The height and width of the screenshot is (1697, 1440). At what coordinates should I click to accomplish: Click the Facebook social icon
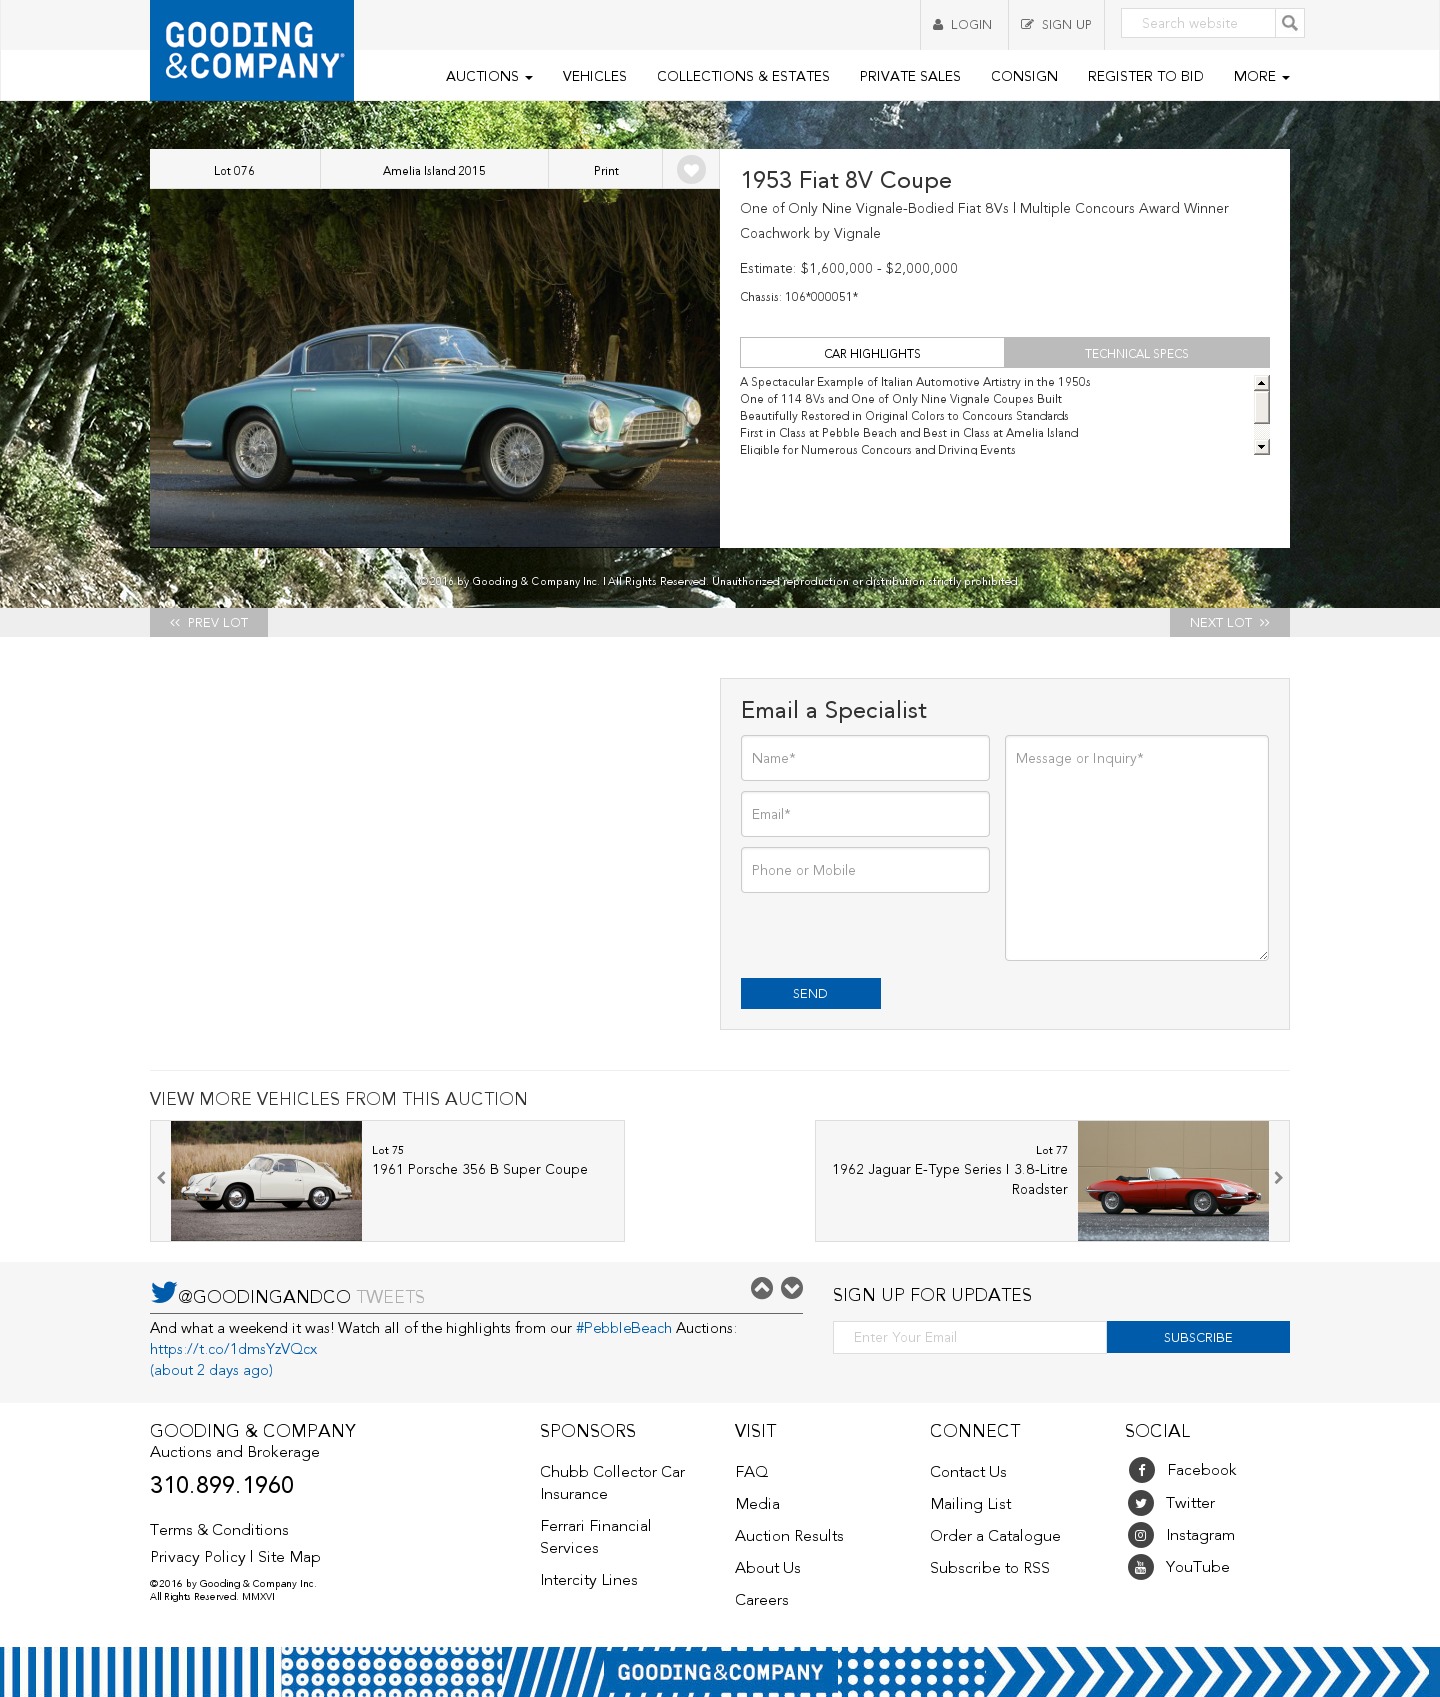point(1141,1470)
